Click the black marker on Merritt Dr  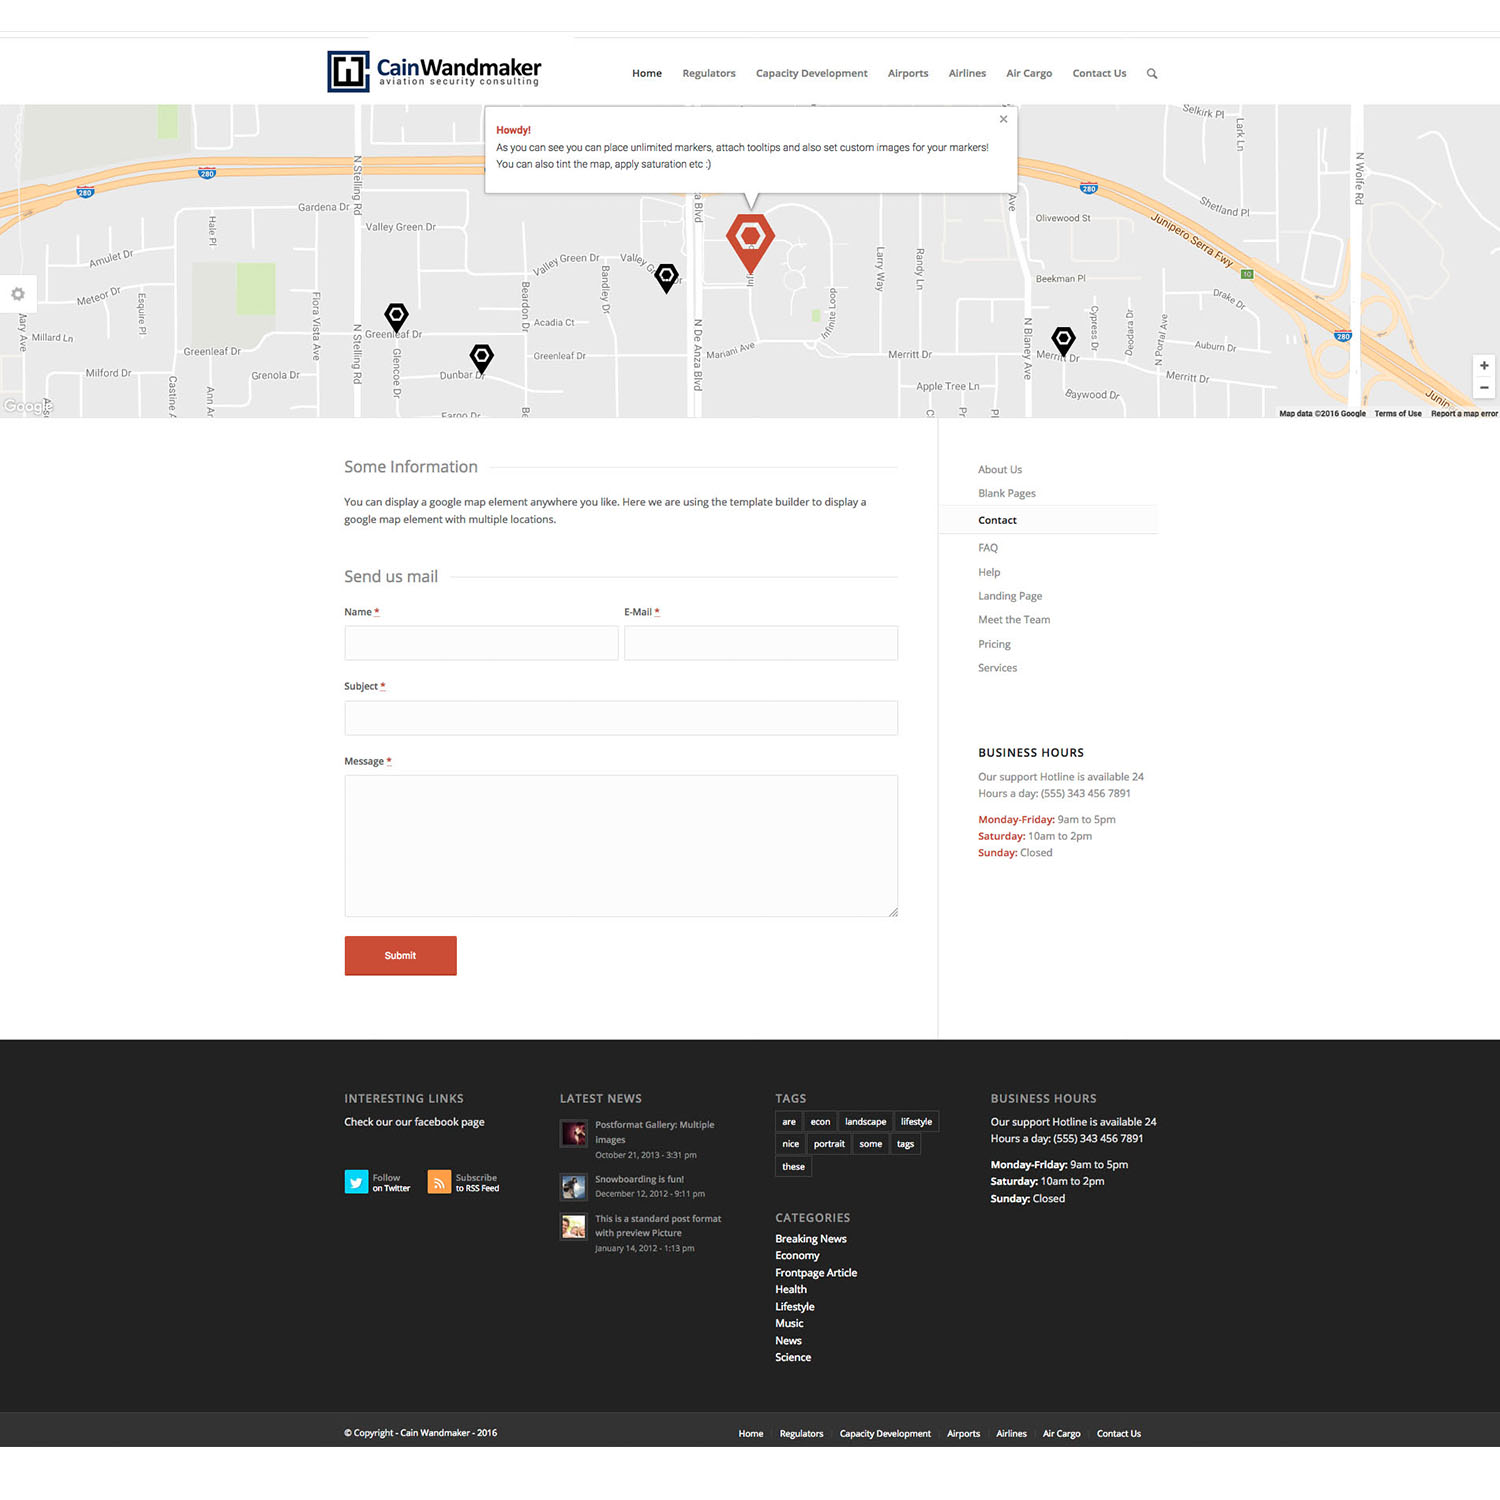click(1064, 341)
